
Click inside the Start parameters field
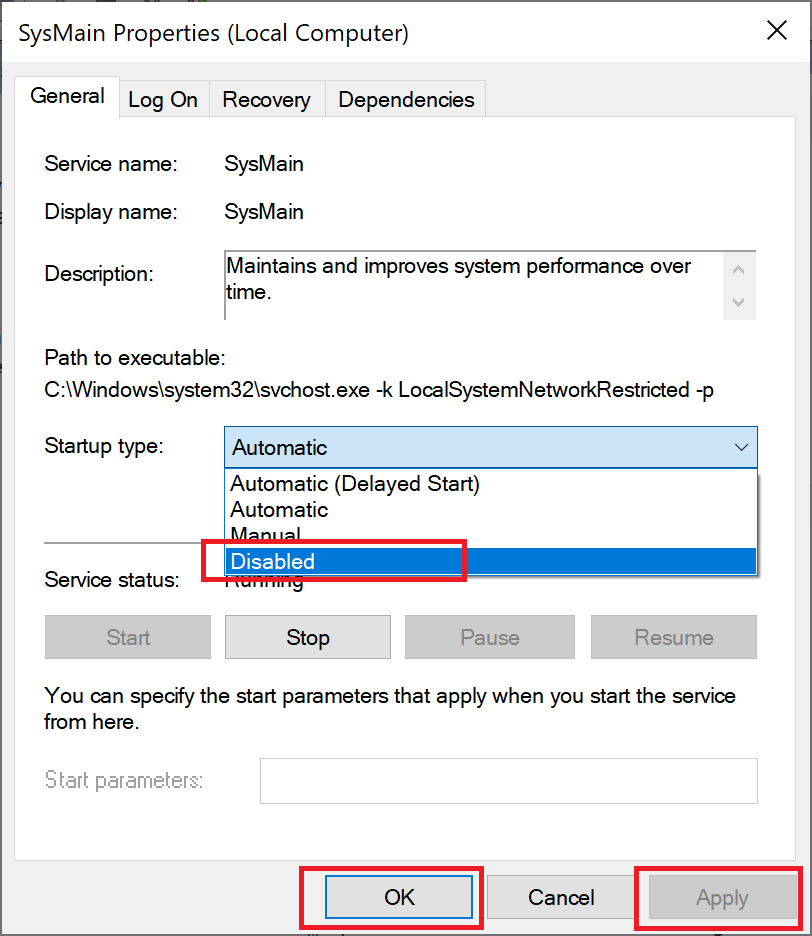click(x=508, y=781)
